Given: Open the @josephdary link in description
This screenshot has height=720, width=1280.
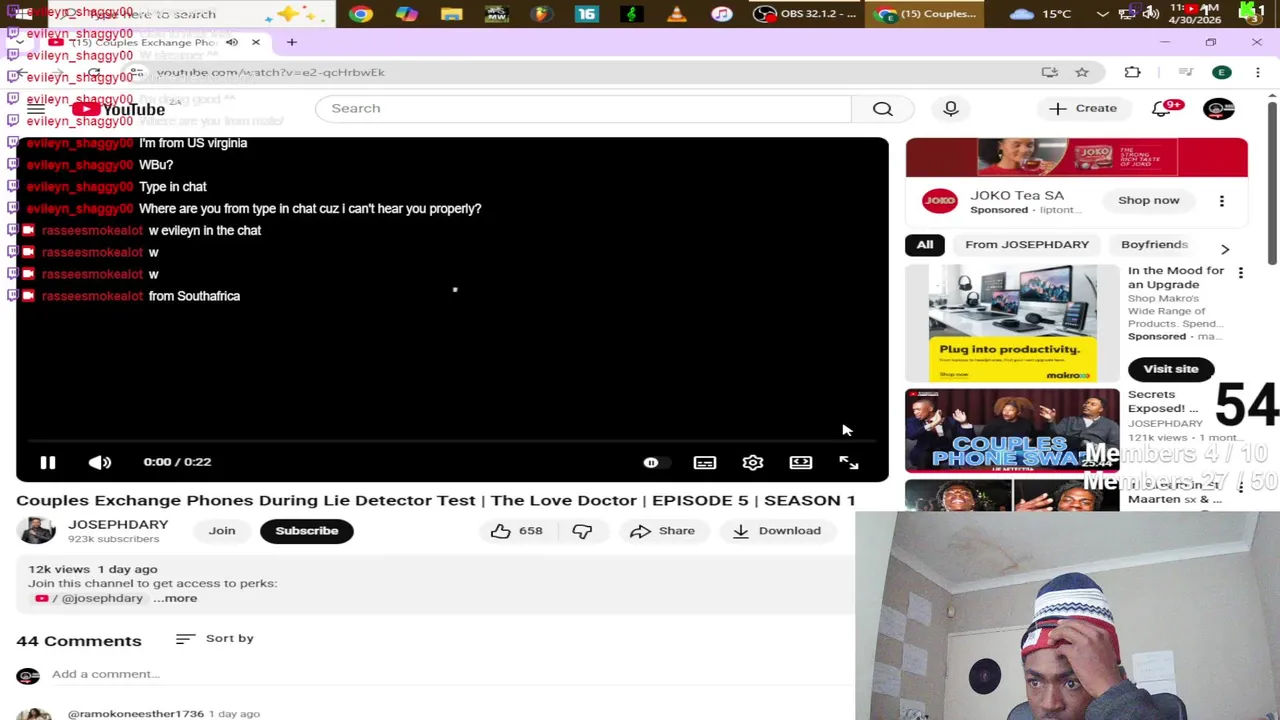Looking at the screenshot, I should coord(102,598).
